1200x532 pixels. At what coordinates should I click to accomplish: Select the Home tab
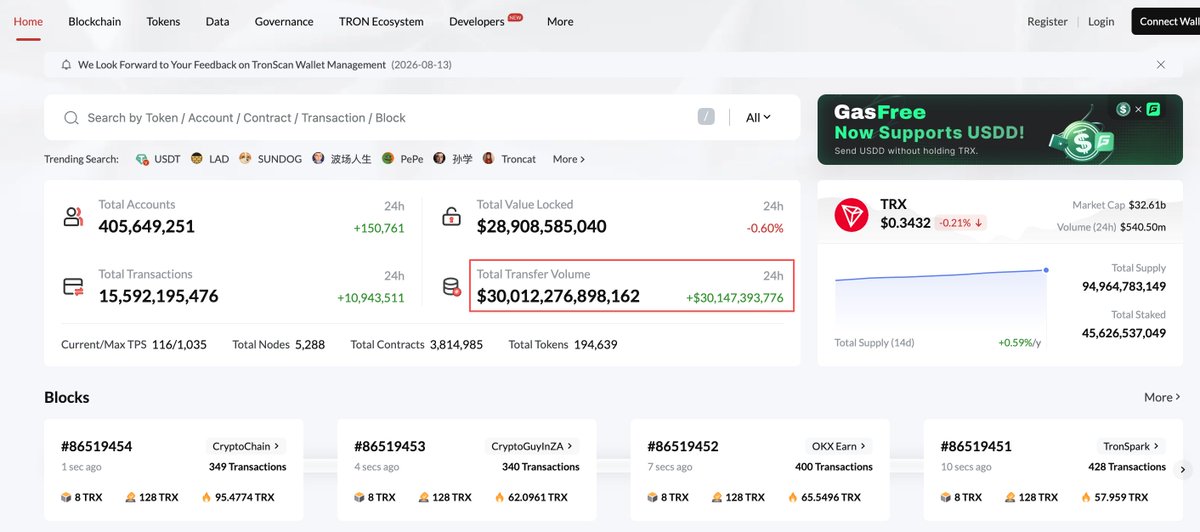(x=28, y=21)
